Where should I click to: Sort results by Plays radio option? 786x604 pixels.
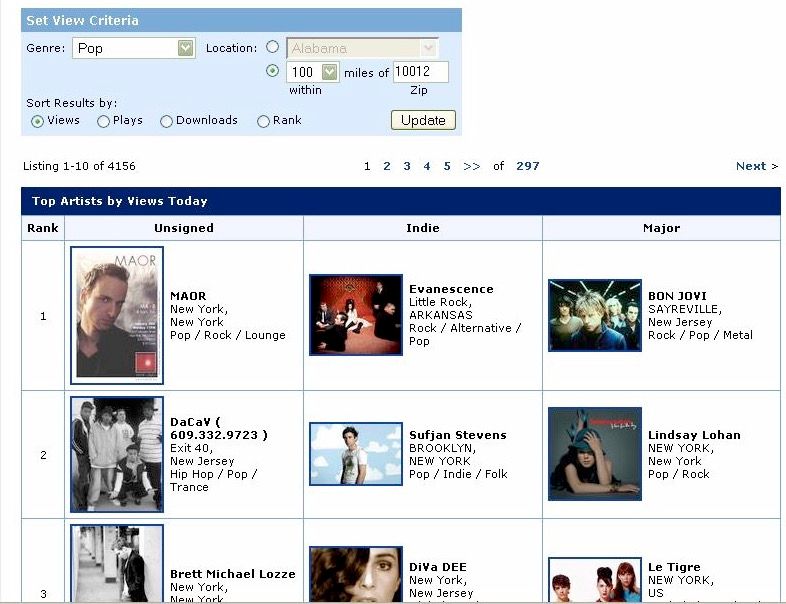click(x=104, y=121)
